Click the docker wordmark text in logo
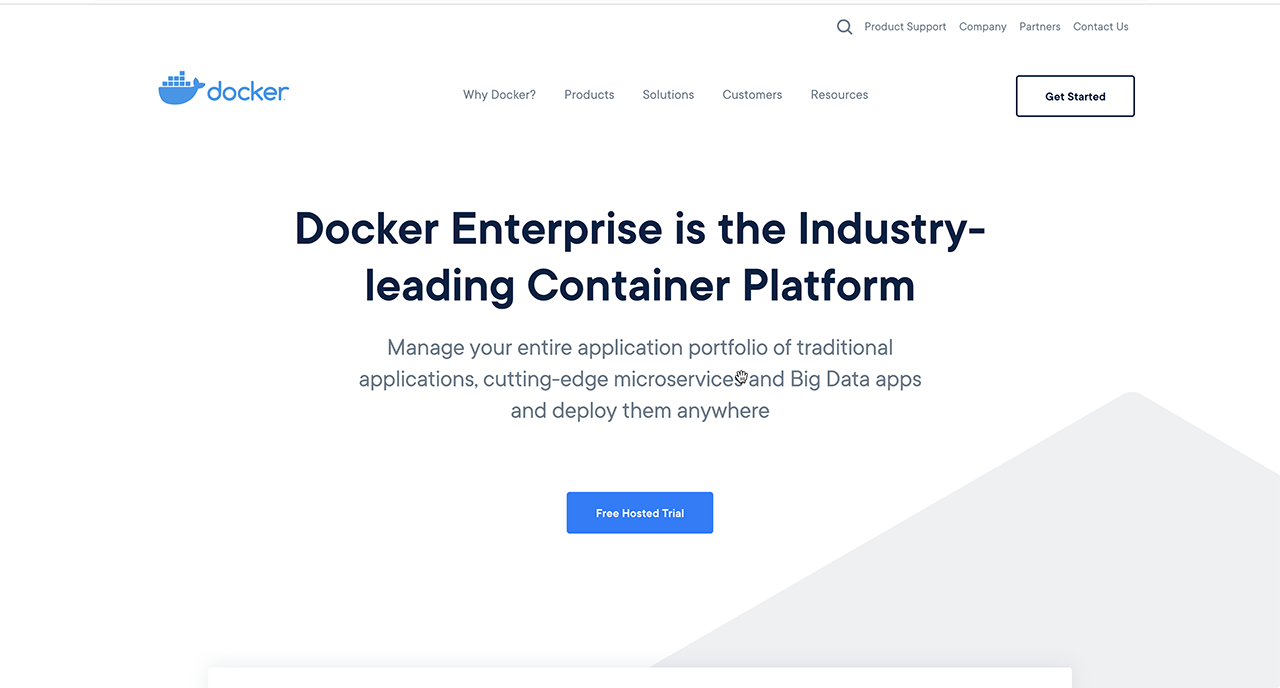The image size is (1280, 688). (x=248, y=92)
